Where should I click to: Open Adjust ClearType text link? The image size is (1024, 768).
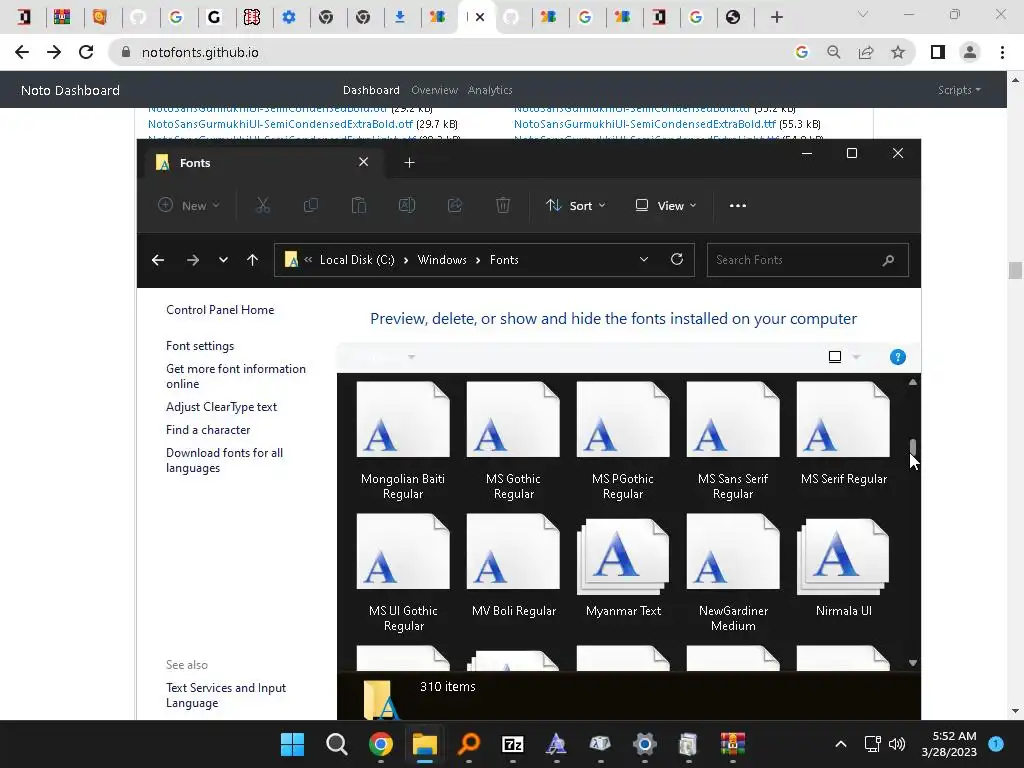click(x=221, y=407)
